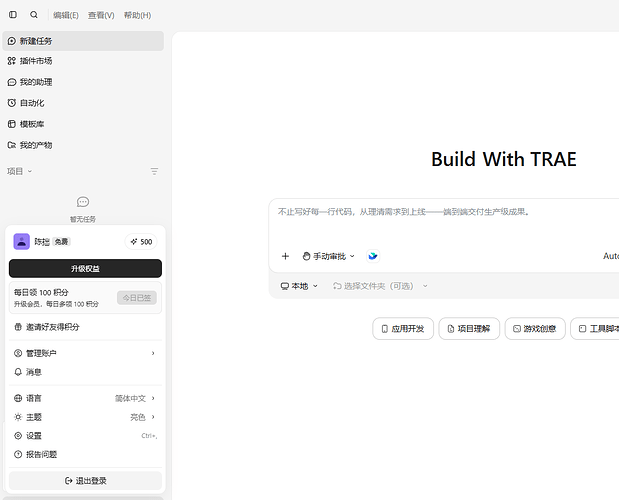
Task: Click into the task prompt input field
Action: tap(446, 221)
